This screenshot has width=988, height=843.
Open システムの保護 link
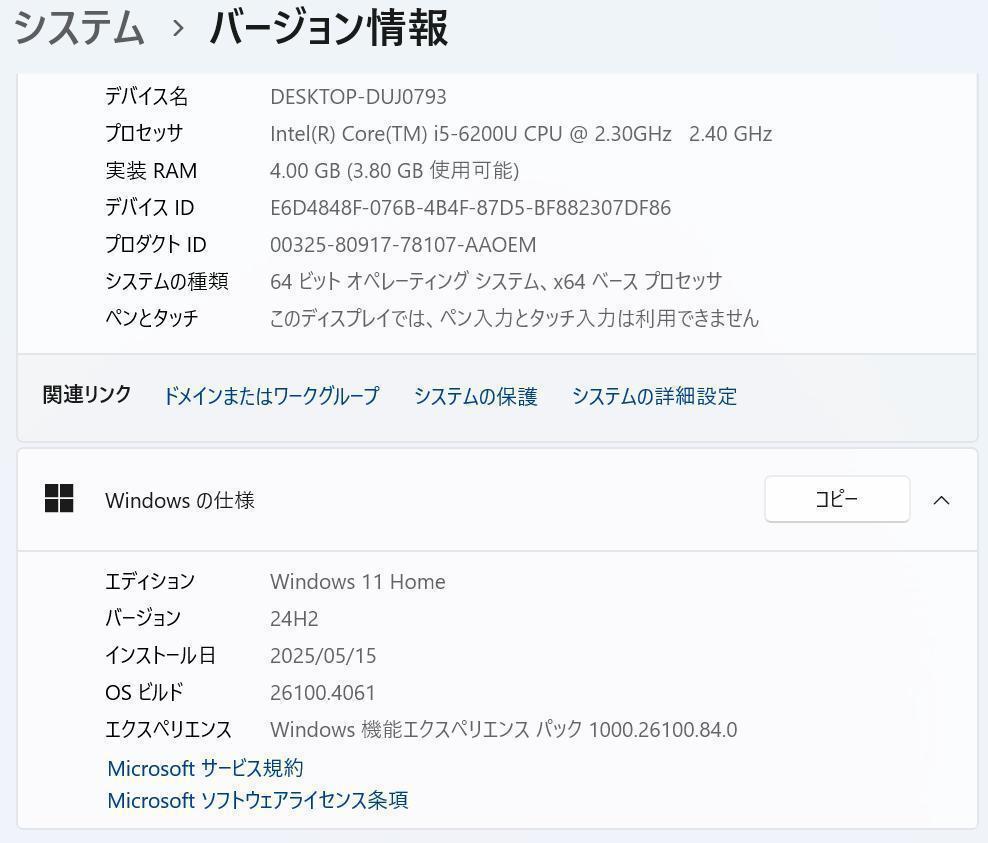point(476,396)
